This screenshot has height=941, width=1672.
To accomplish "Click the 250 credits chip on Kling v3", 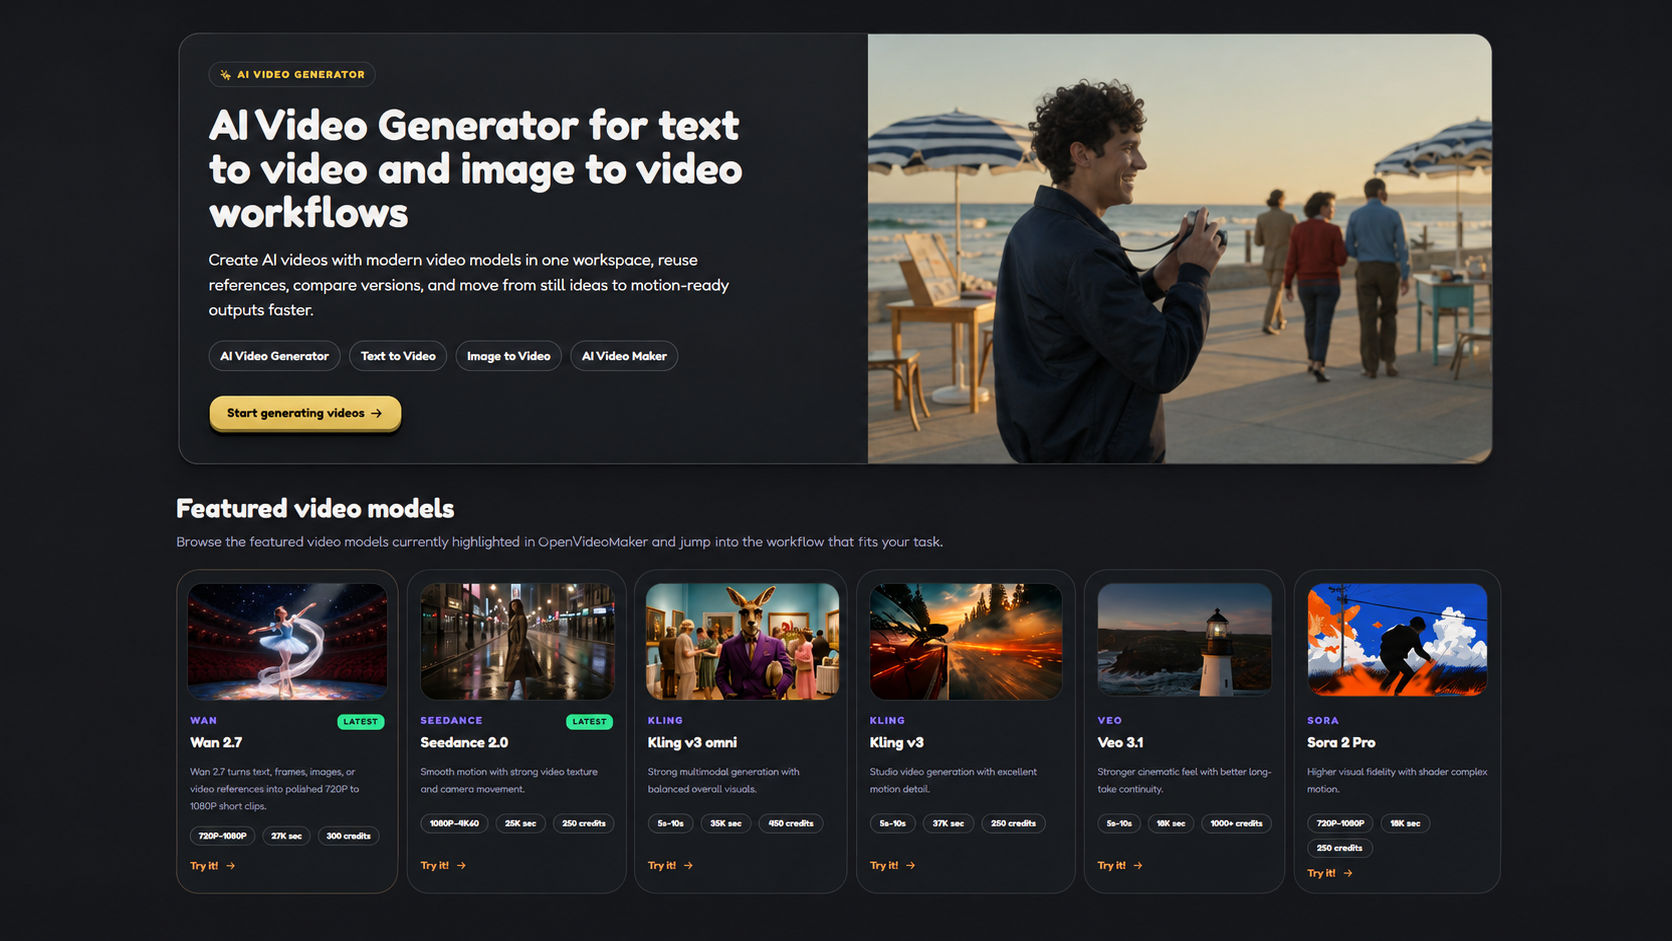I will [x=1013, y=824].
